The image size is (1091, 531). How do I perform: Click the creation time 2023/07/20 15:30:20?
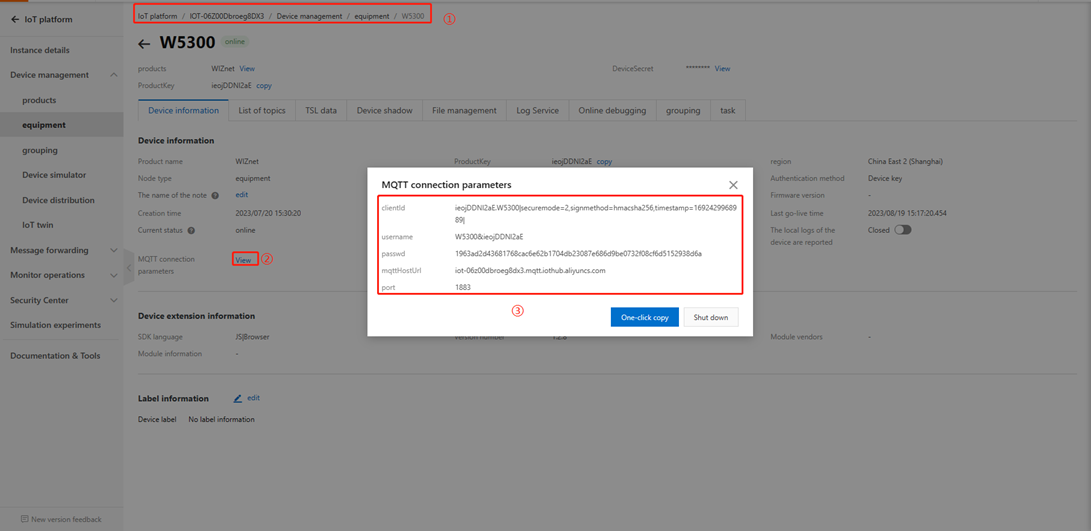pos(268,213)
